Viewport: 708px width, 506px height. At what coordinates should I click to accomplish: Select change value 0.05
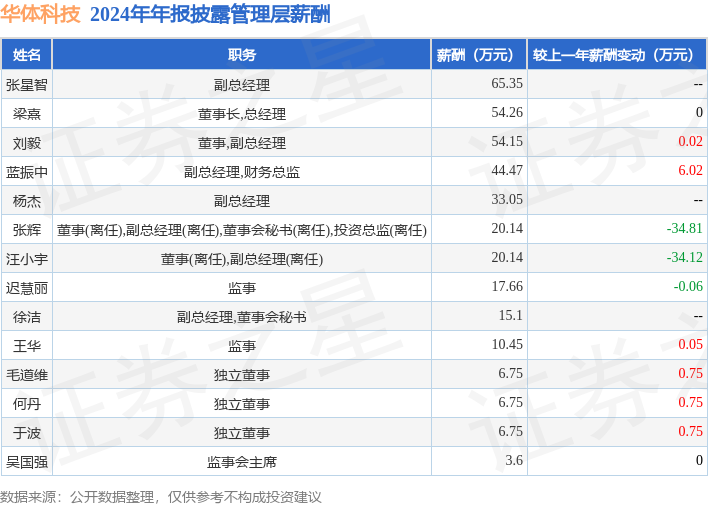[690, 344]
